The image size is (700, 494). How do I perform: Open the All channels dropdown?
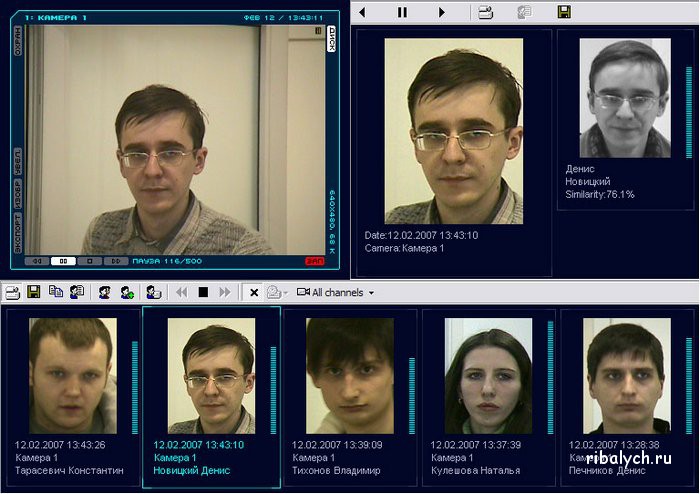click(x=336, y=292)
